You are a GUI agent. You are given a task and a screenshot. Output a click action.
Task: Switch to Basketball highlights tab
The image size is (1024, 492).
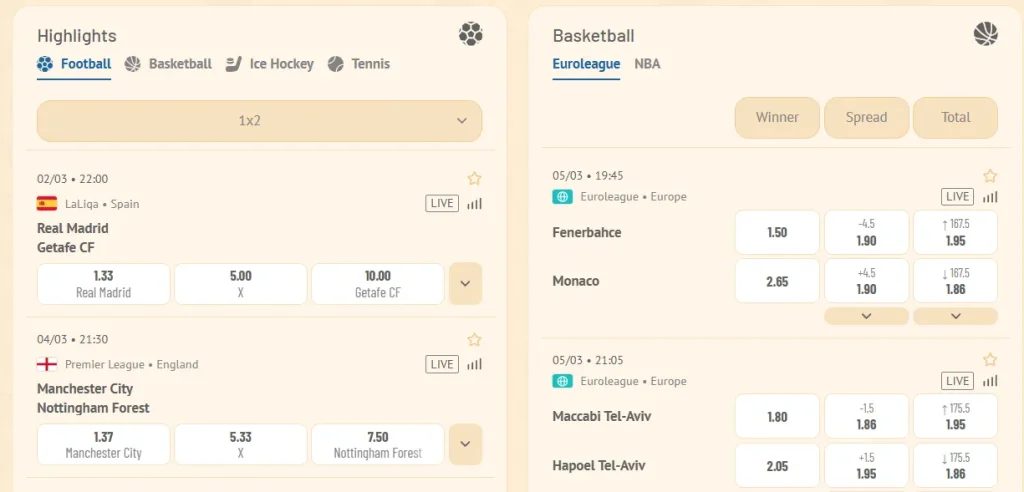pyautogui.click(x=168, y=64)
